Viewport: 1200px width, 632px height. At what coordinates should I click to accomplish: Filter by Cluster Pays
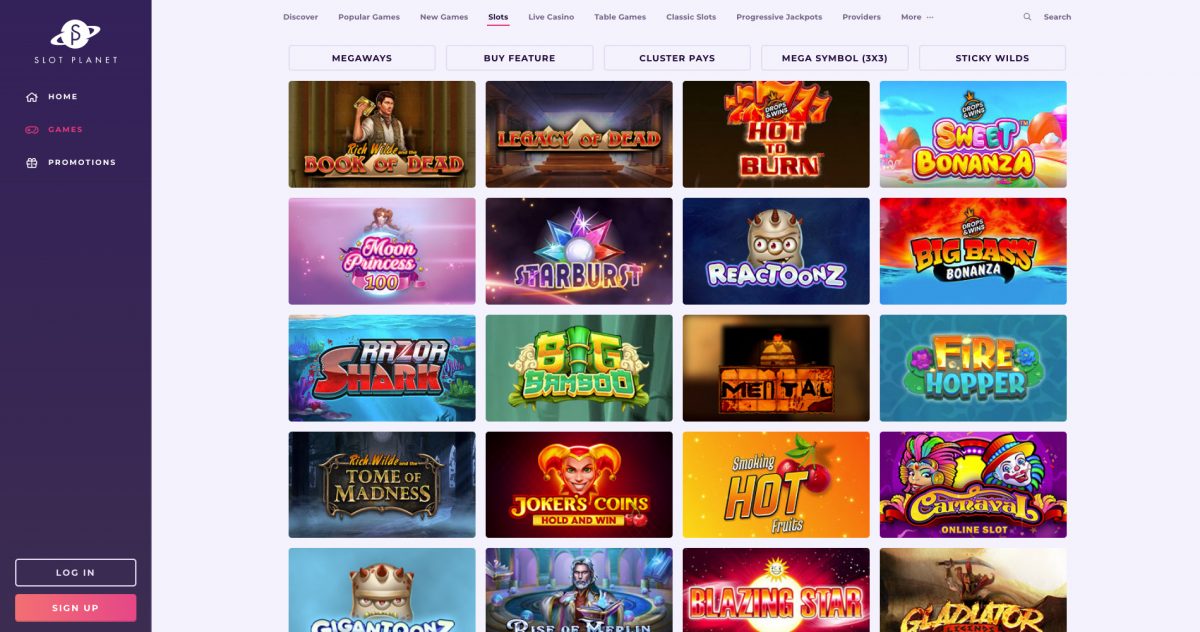(x=677, y=58)
